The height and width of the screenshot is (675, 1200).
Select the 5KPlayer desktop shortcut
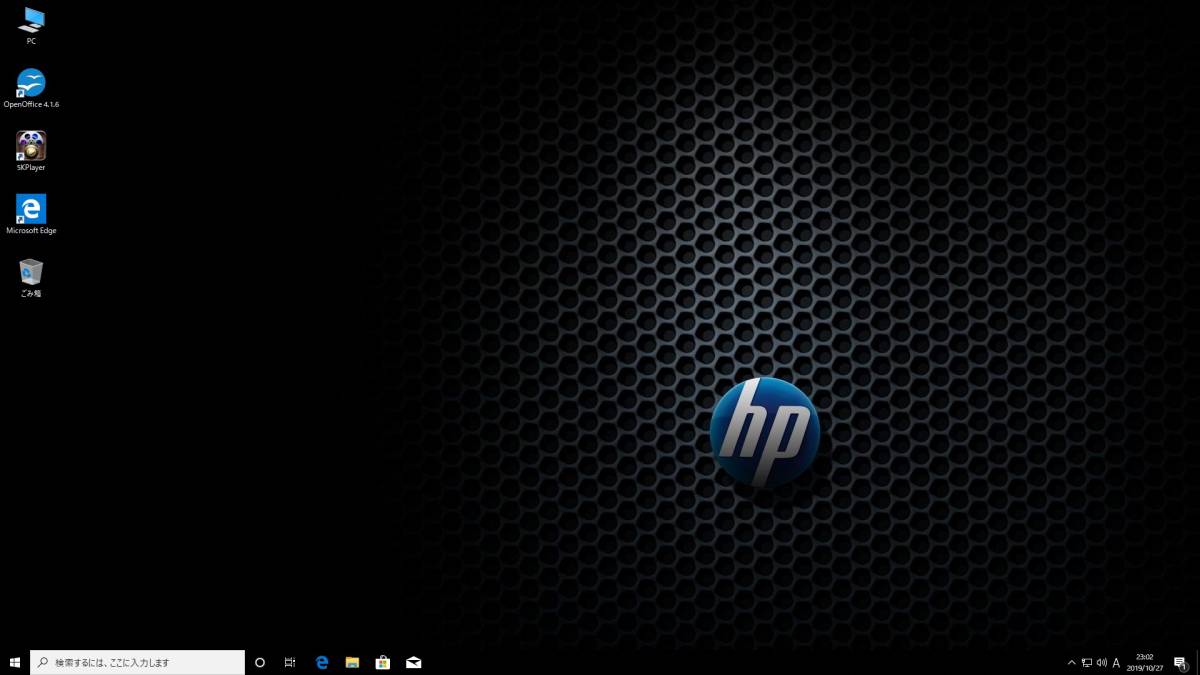tap(31, 151)
